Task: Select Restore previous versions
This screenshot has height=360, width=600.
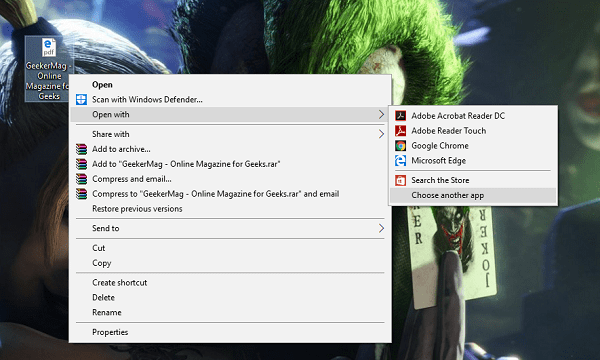Action: click(x=230, y=209)
